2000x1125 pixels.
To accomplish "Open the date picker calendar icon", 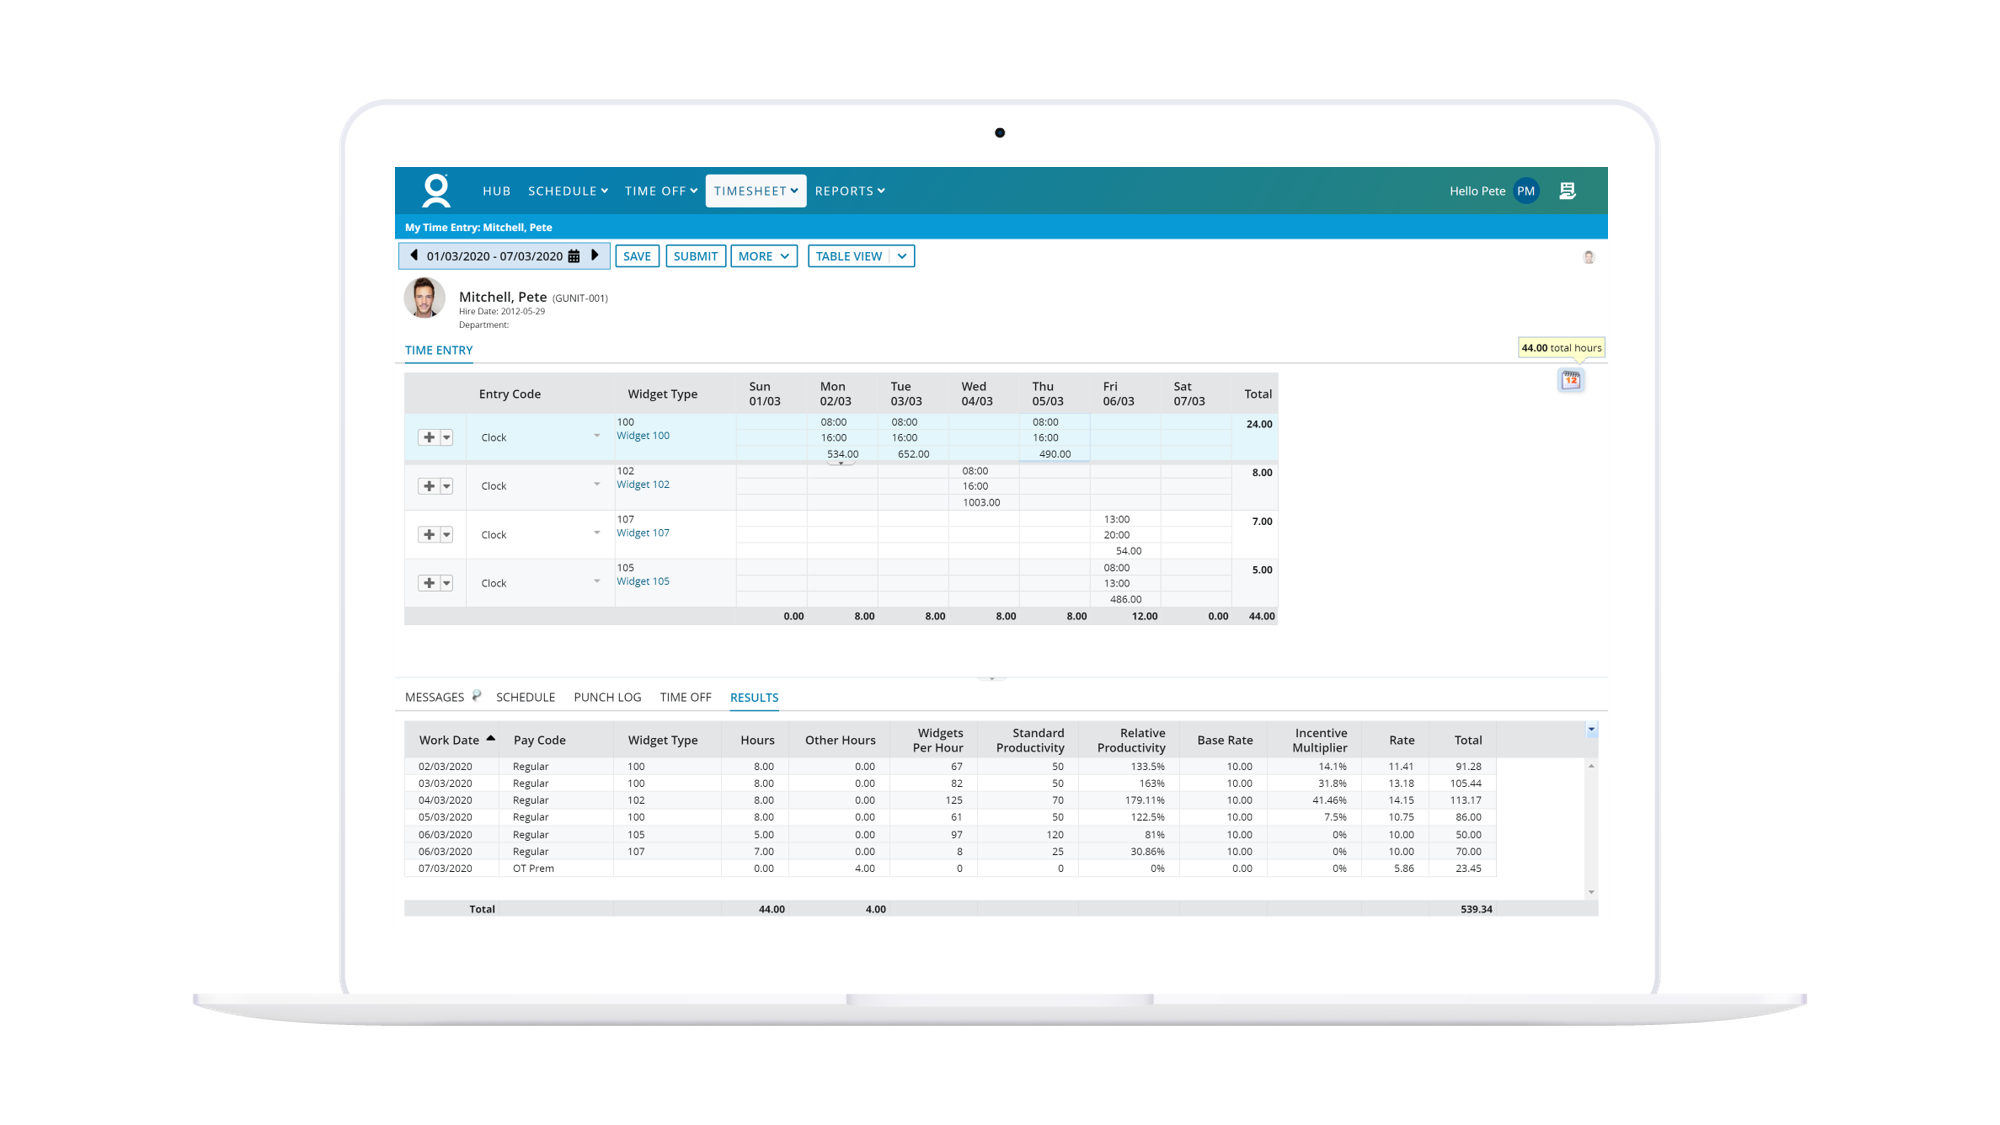I will [574, 257].
